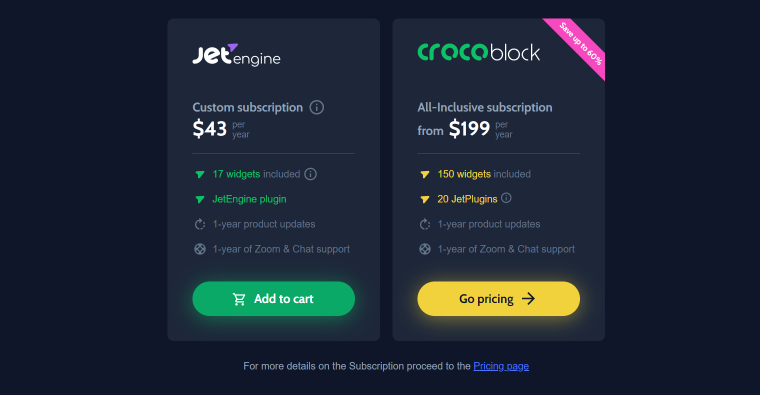This screenshot has width=760, height=395.
Task: Click the JetEngine logo
Action: [236, 55]
